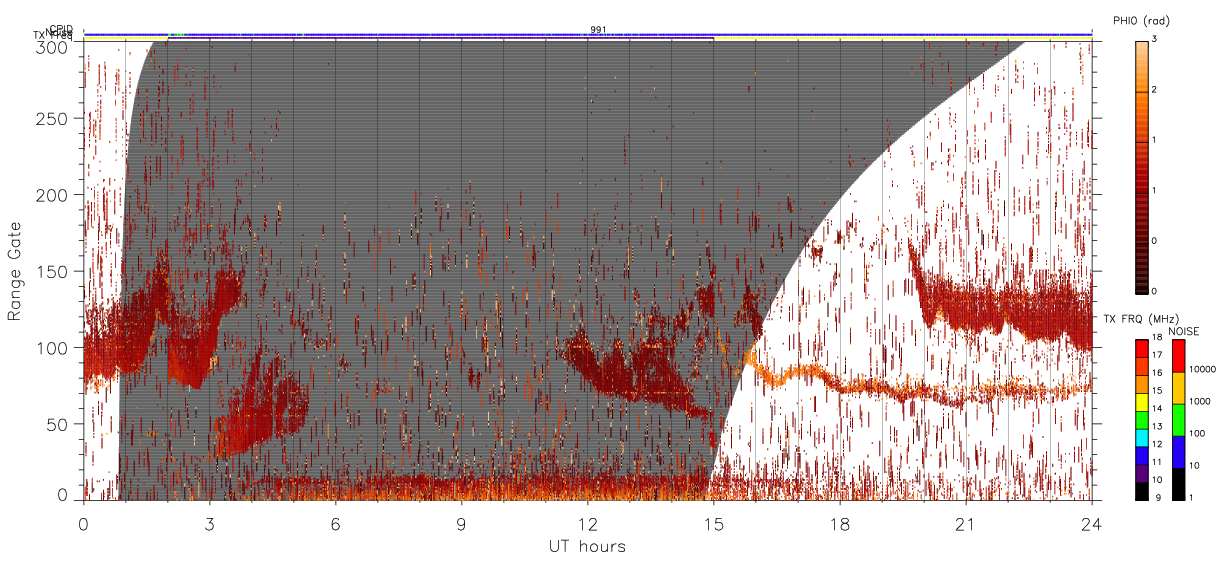Image resolution: width=1228 pixels, height=567 pixels.
Task: Click NOISE legend value '1000'
Action: [1199, 401]
